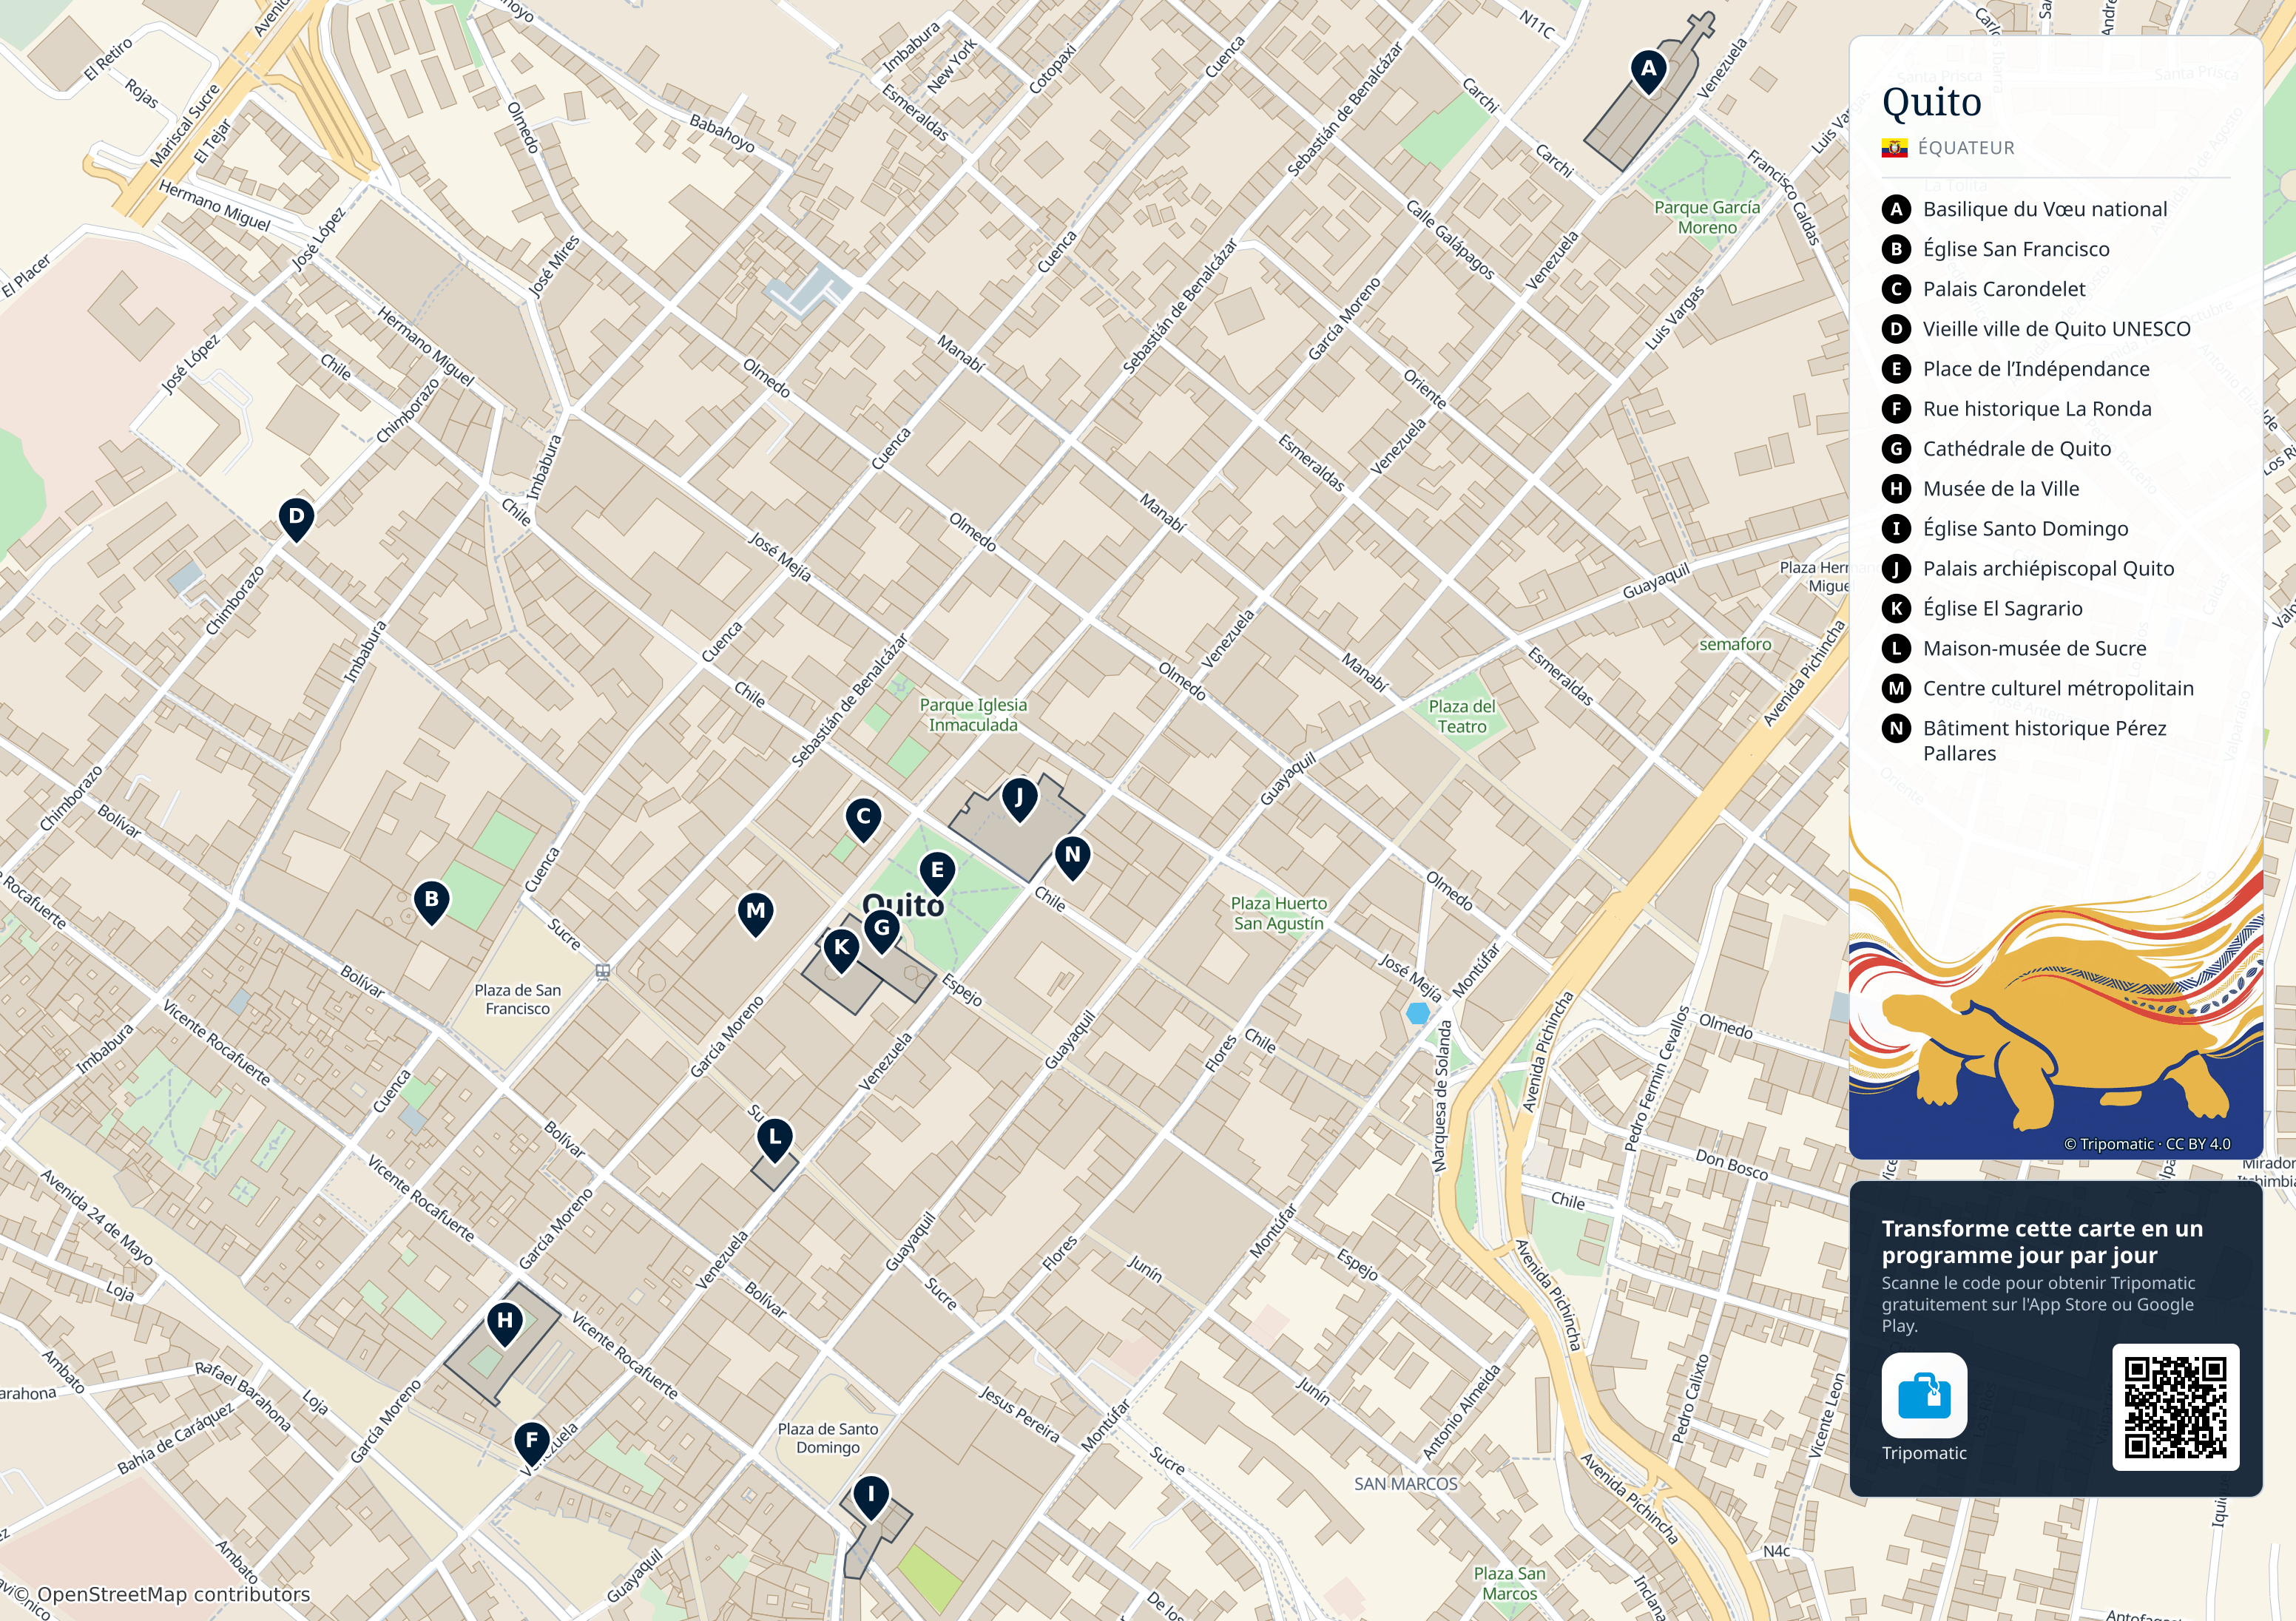Click the '© Tripomatic · CC BY 4.0' credit
Viewport: 2296px width, 1621px height.
[2147, 1144]
